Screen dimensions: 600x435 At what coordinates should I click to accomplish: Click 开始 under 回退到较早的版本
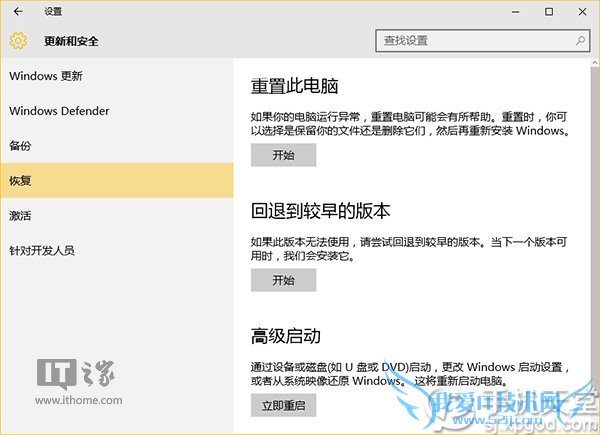tap(284, 280)
